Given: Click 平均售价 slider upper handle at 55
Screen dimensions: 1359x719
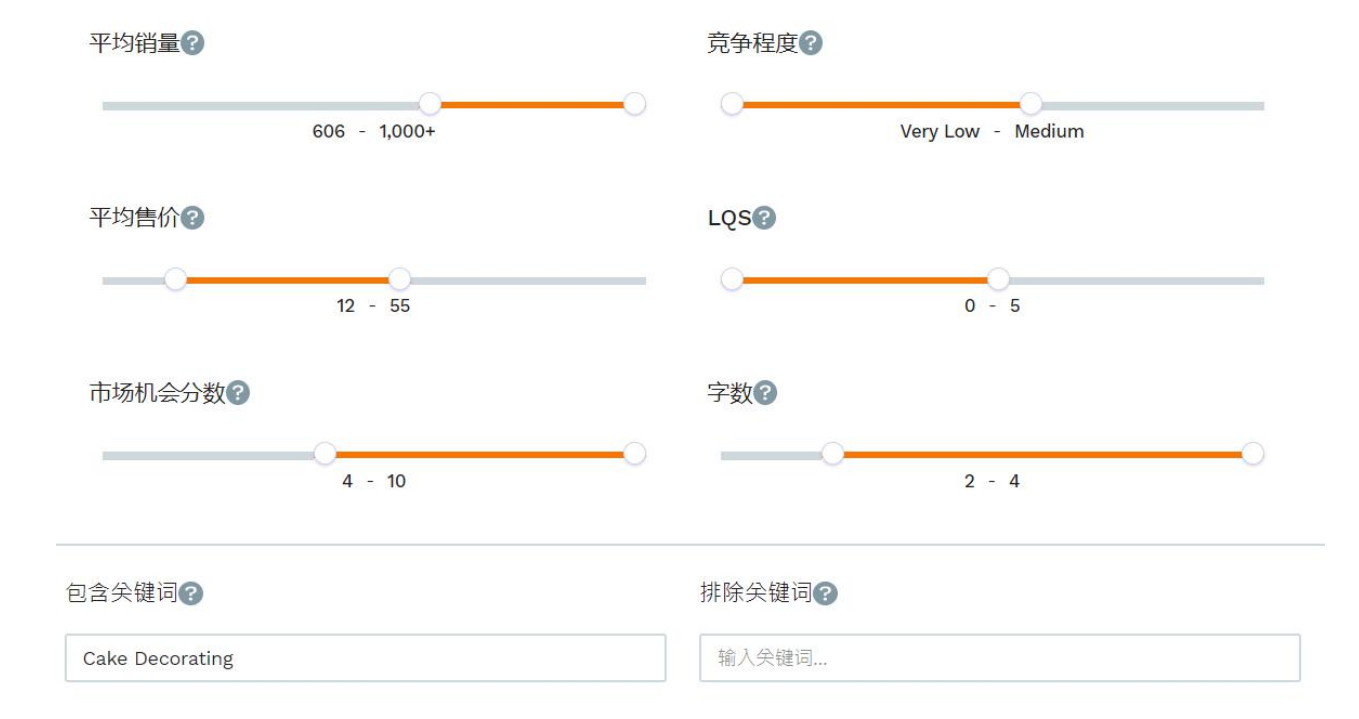Looking at the screenshot, I should coord(399,279).
